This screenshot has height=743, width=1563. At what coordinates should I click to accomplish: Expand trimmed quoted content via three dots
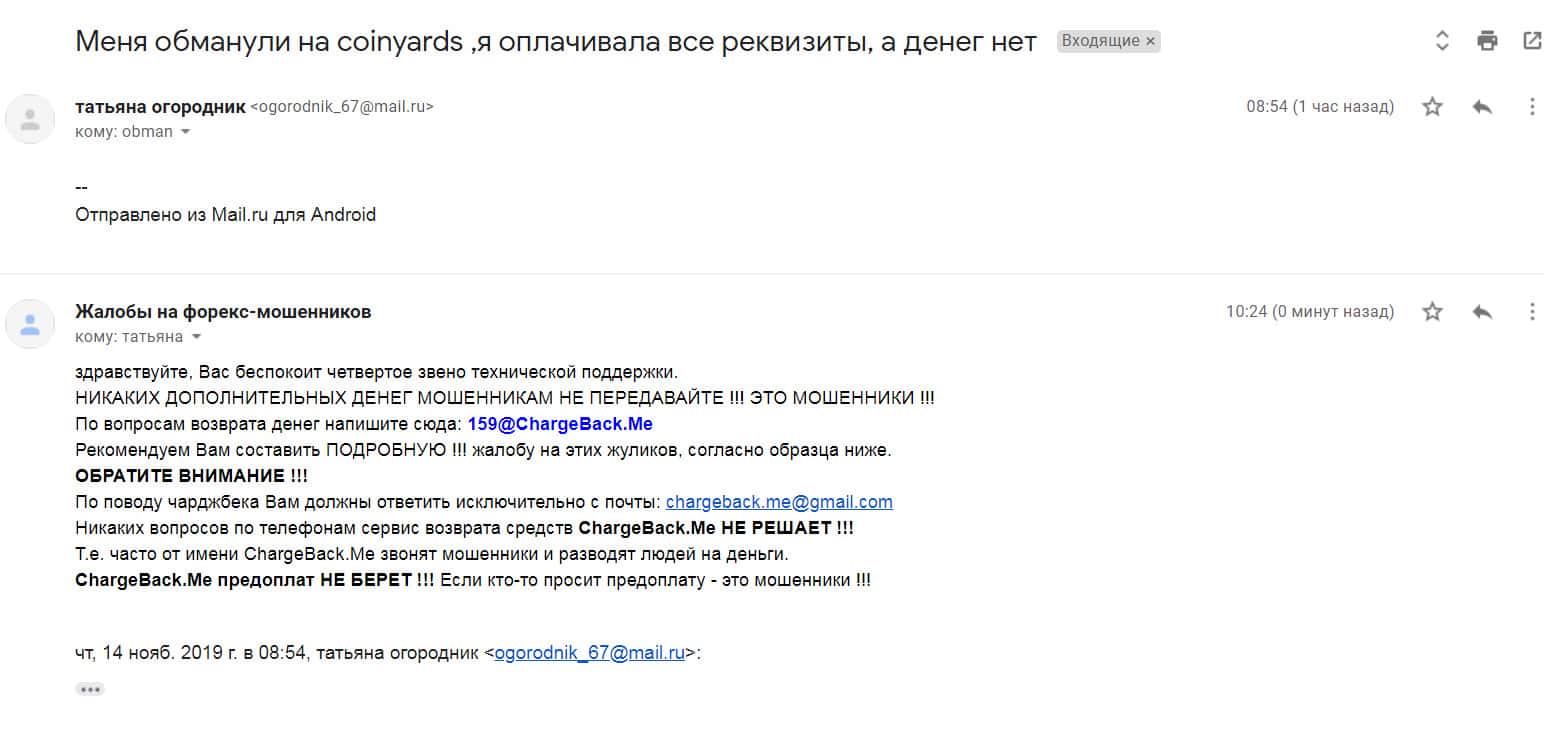tap(90, 689)
